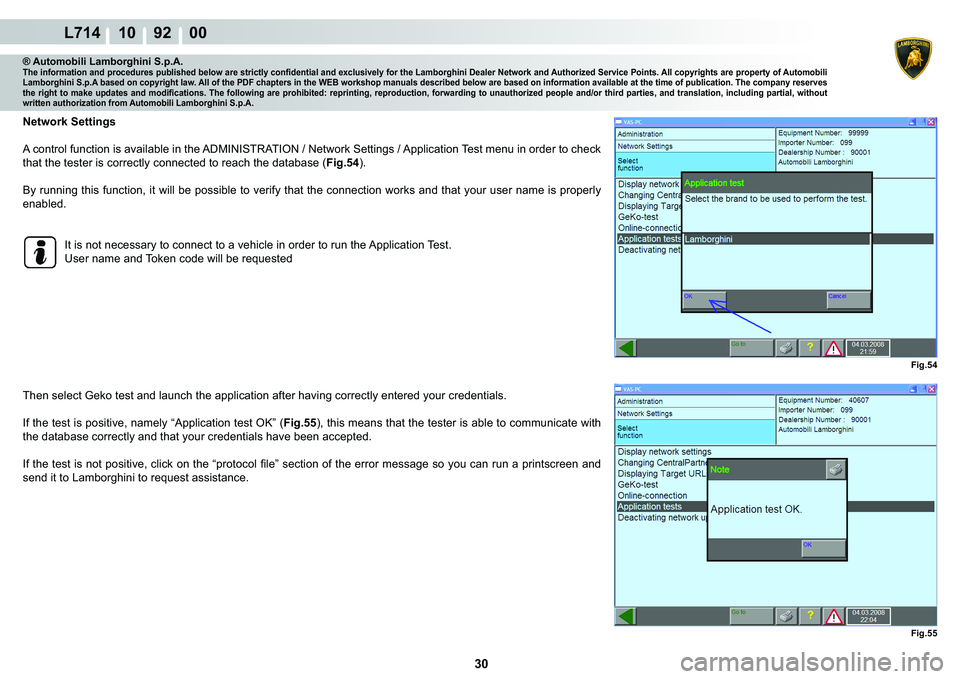
Task: Click the printer icon in Fig.55 bottom toolbar
Action: pyautogui.click(x=786, y=615)
